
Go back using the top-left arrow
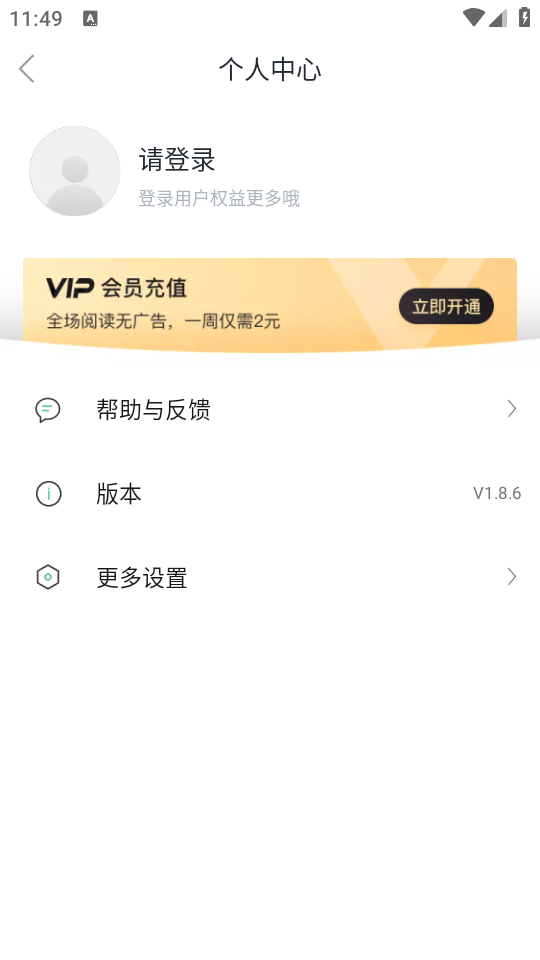tap(26, 69)
